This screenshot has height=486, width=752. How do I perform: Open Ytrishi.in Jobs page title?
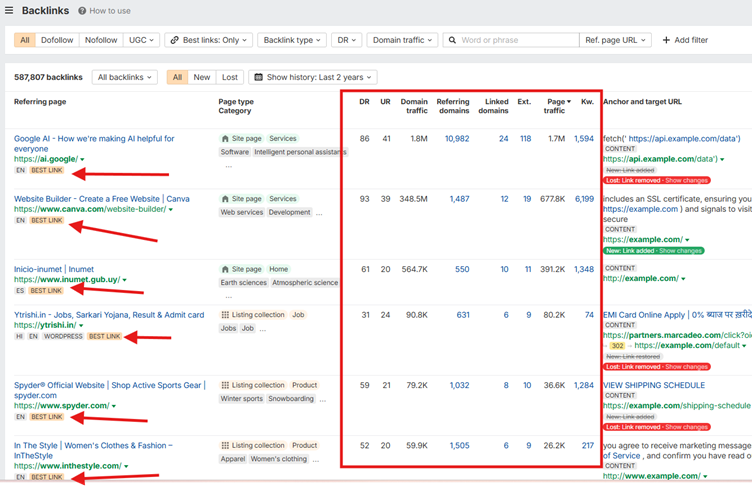(x=109, y=315)
